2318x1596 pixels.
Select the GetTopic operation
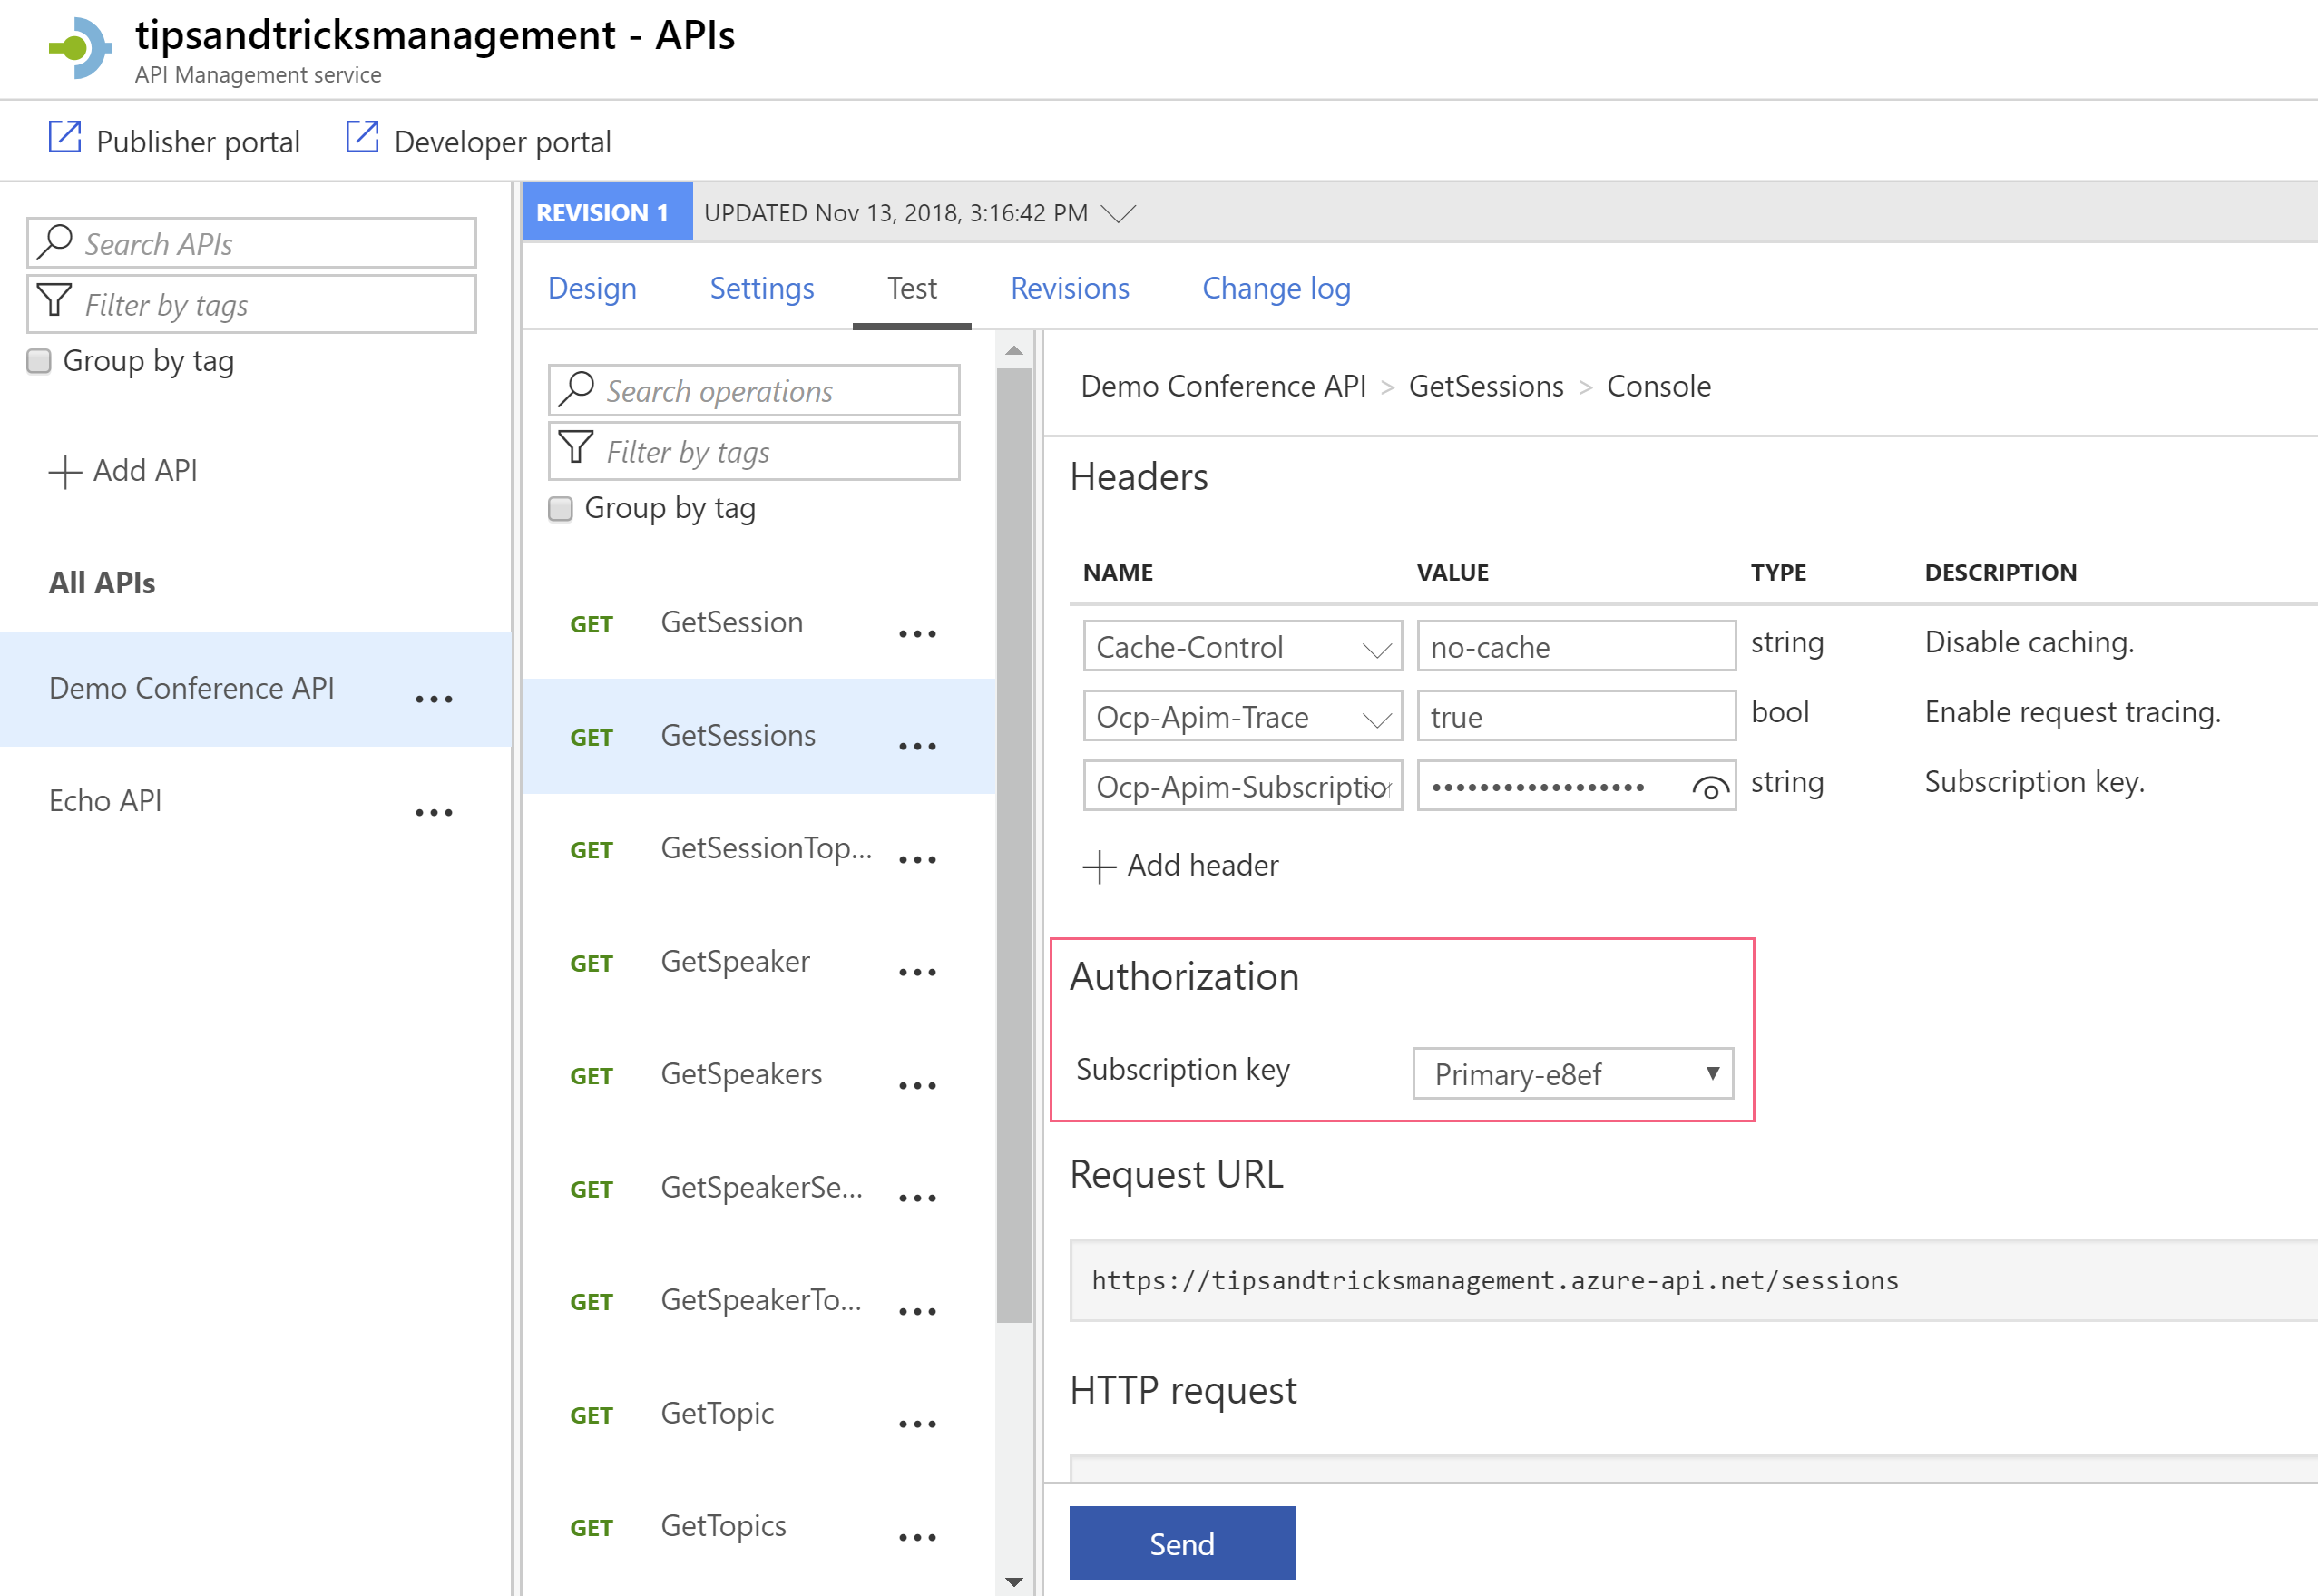pyautogui.click(x=717, y=1413)
